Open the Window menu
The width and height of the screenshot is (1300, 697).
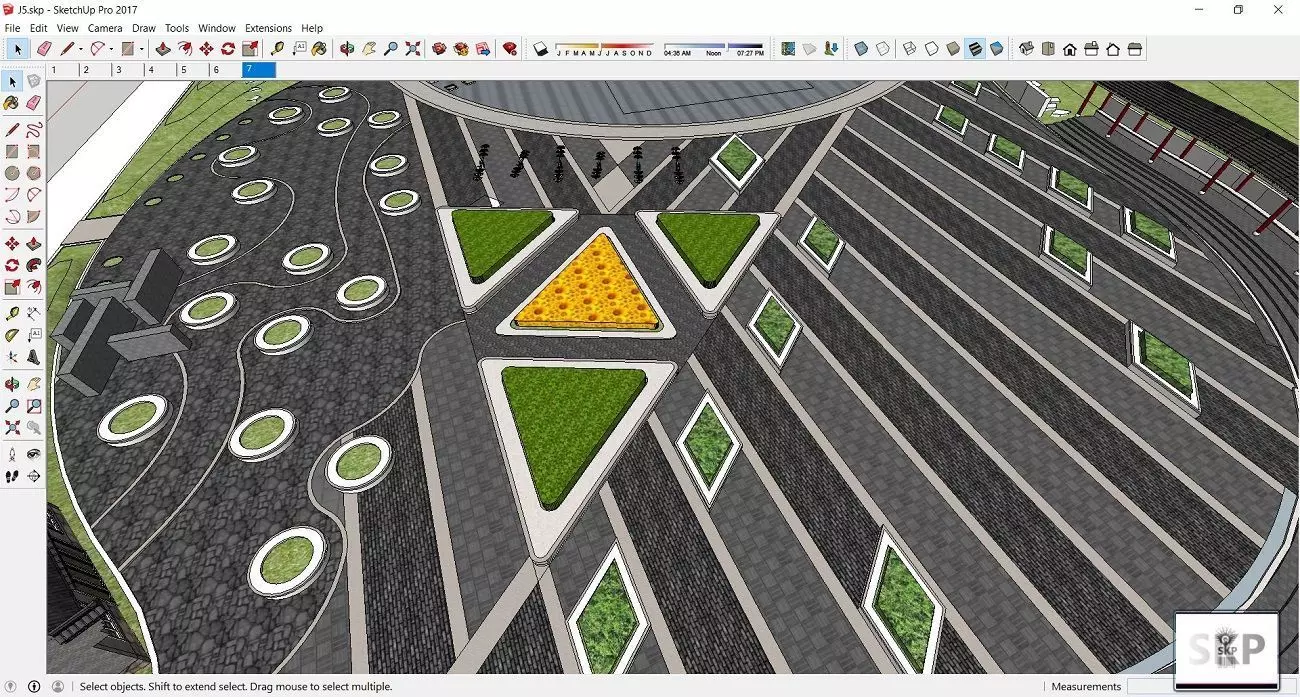[x=217, y=28]
